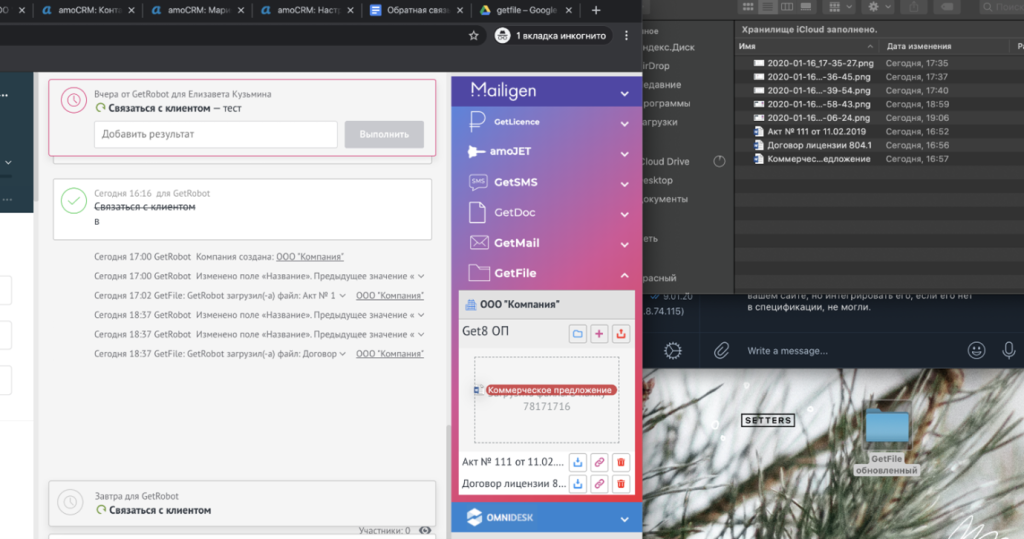Open Finder group-by dropdown
1024x539 pixels.
coord(840,7)
